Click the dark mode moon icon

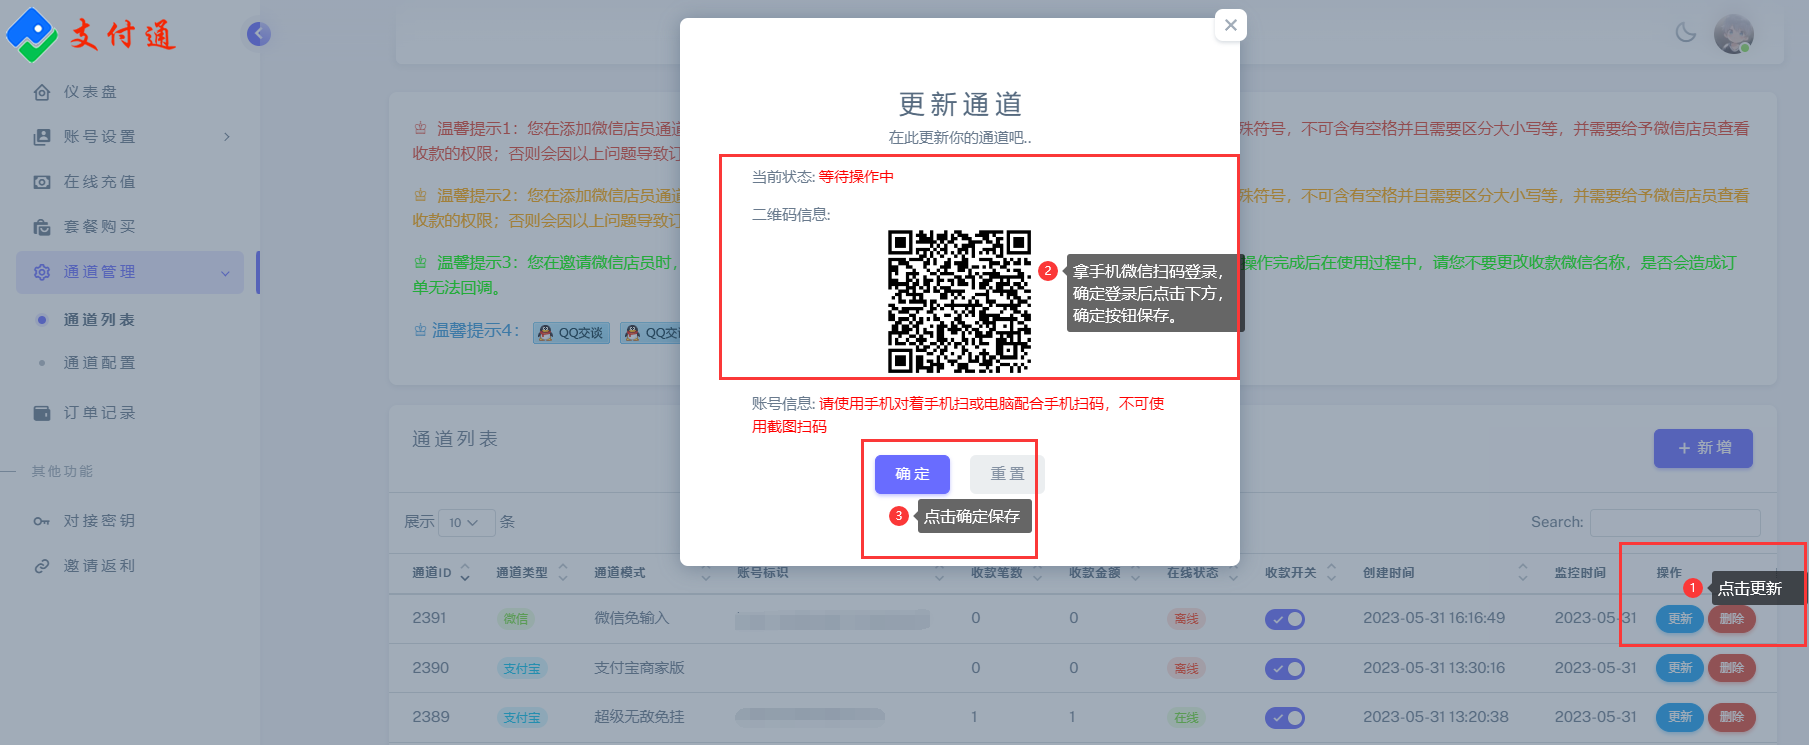pyautogui.click(x=1686, y=33)
